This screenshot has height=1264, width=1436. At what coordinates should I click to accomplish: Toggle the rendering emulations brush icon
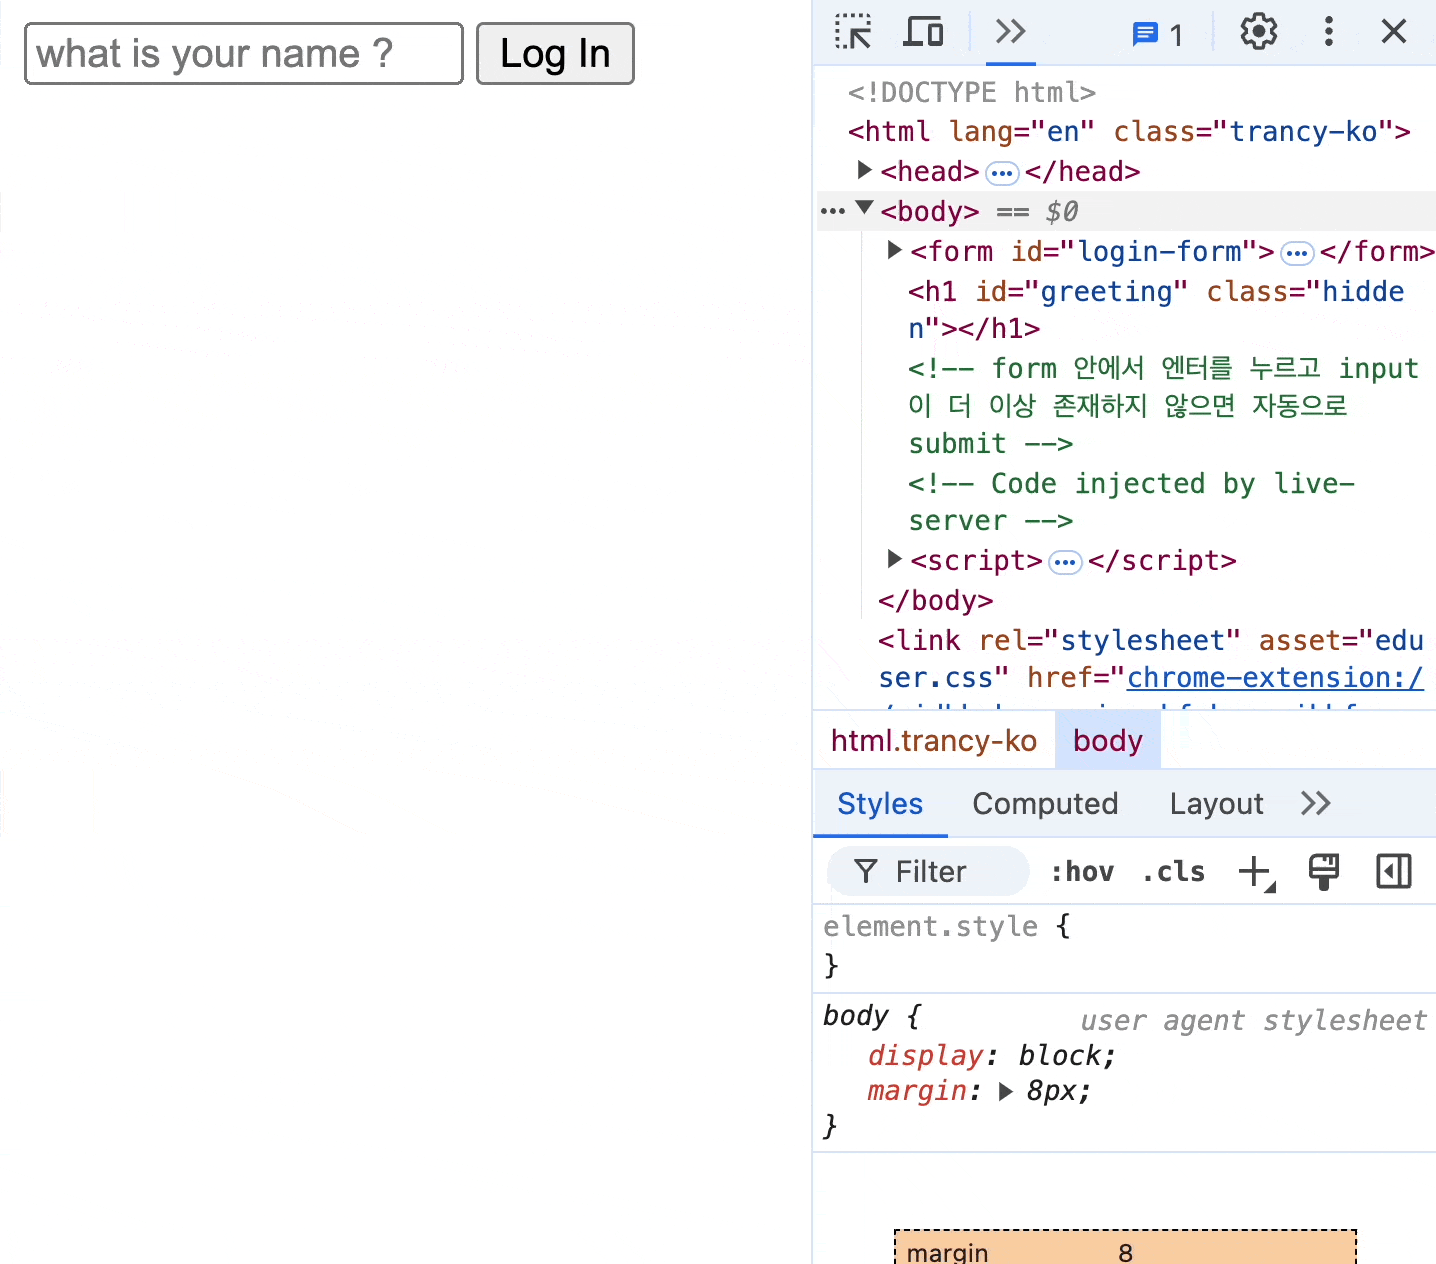coord(1324,872)
